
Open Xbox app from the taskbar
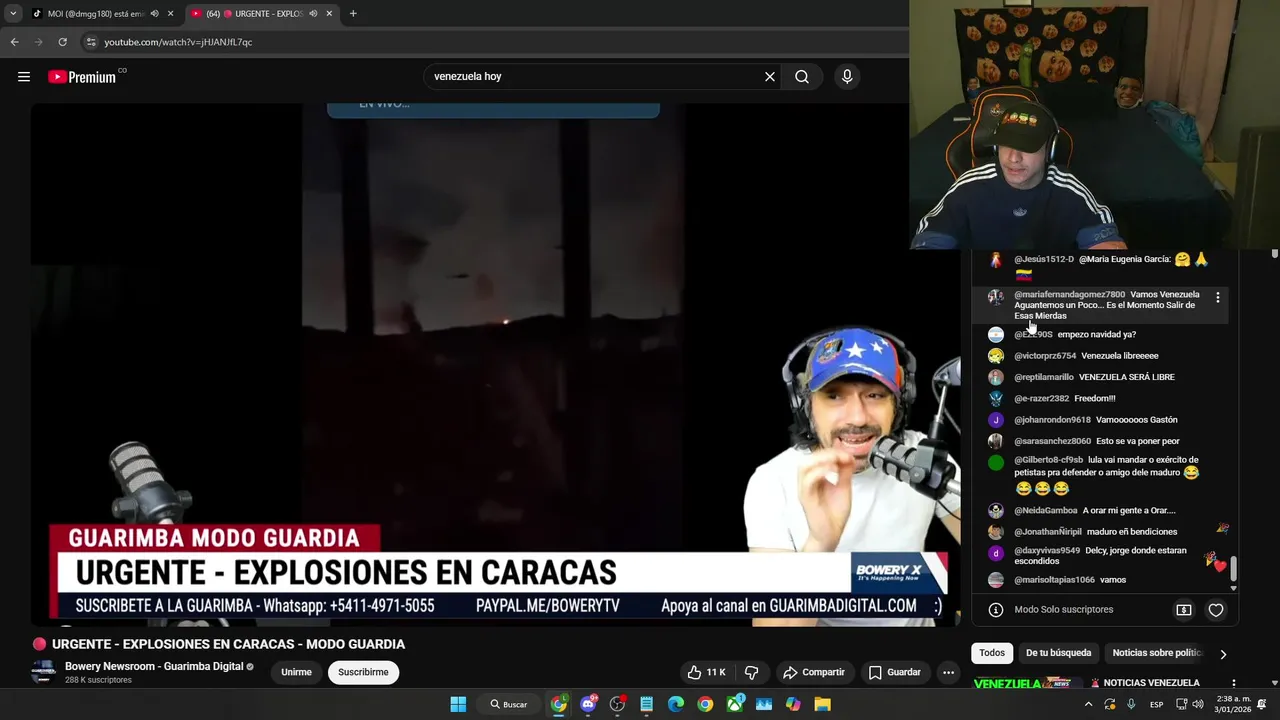tap(735, 704)
